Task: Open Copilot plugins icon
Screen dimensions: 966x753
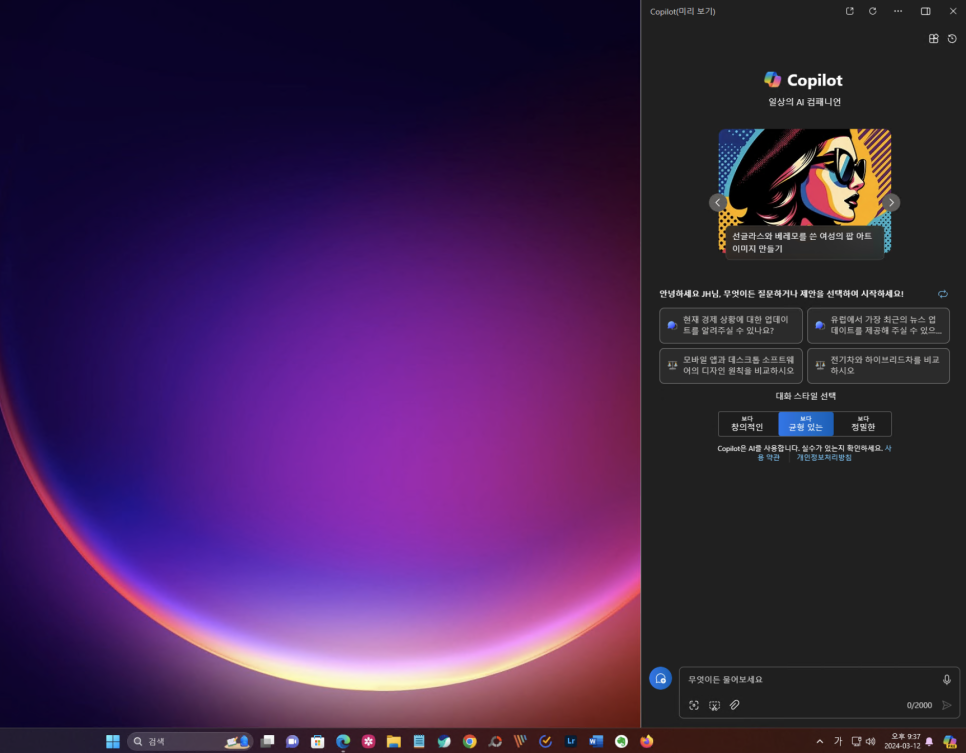Action: tap(933, 38)
